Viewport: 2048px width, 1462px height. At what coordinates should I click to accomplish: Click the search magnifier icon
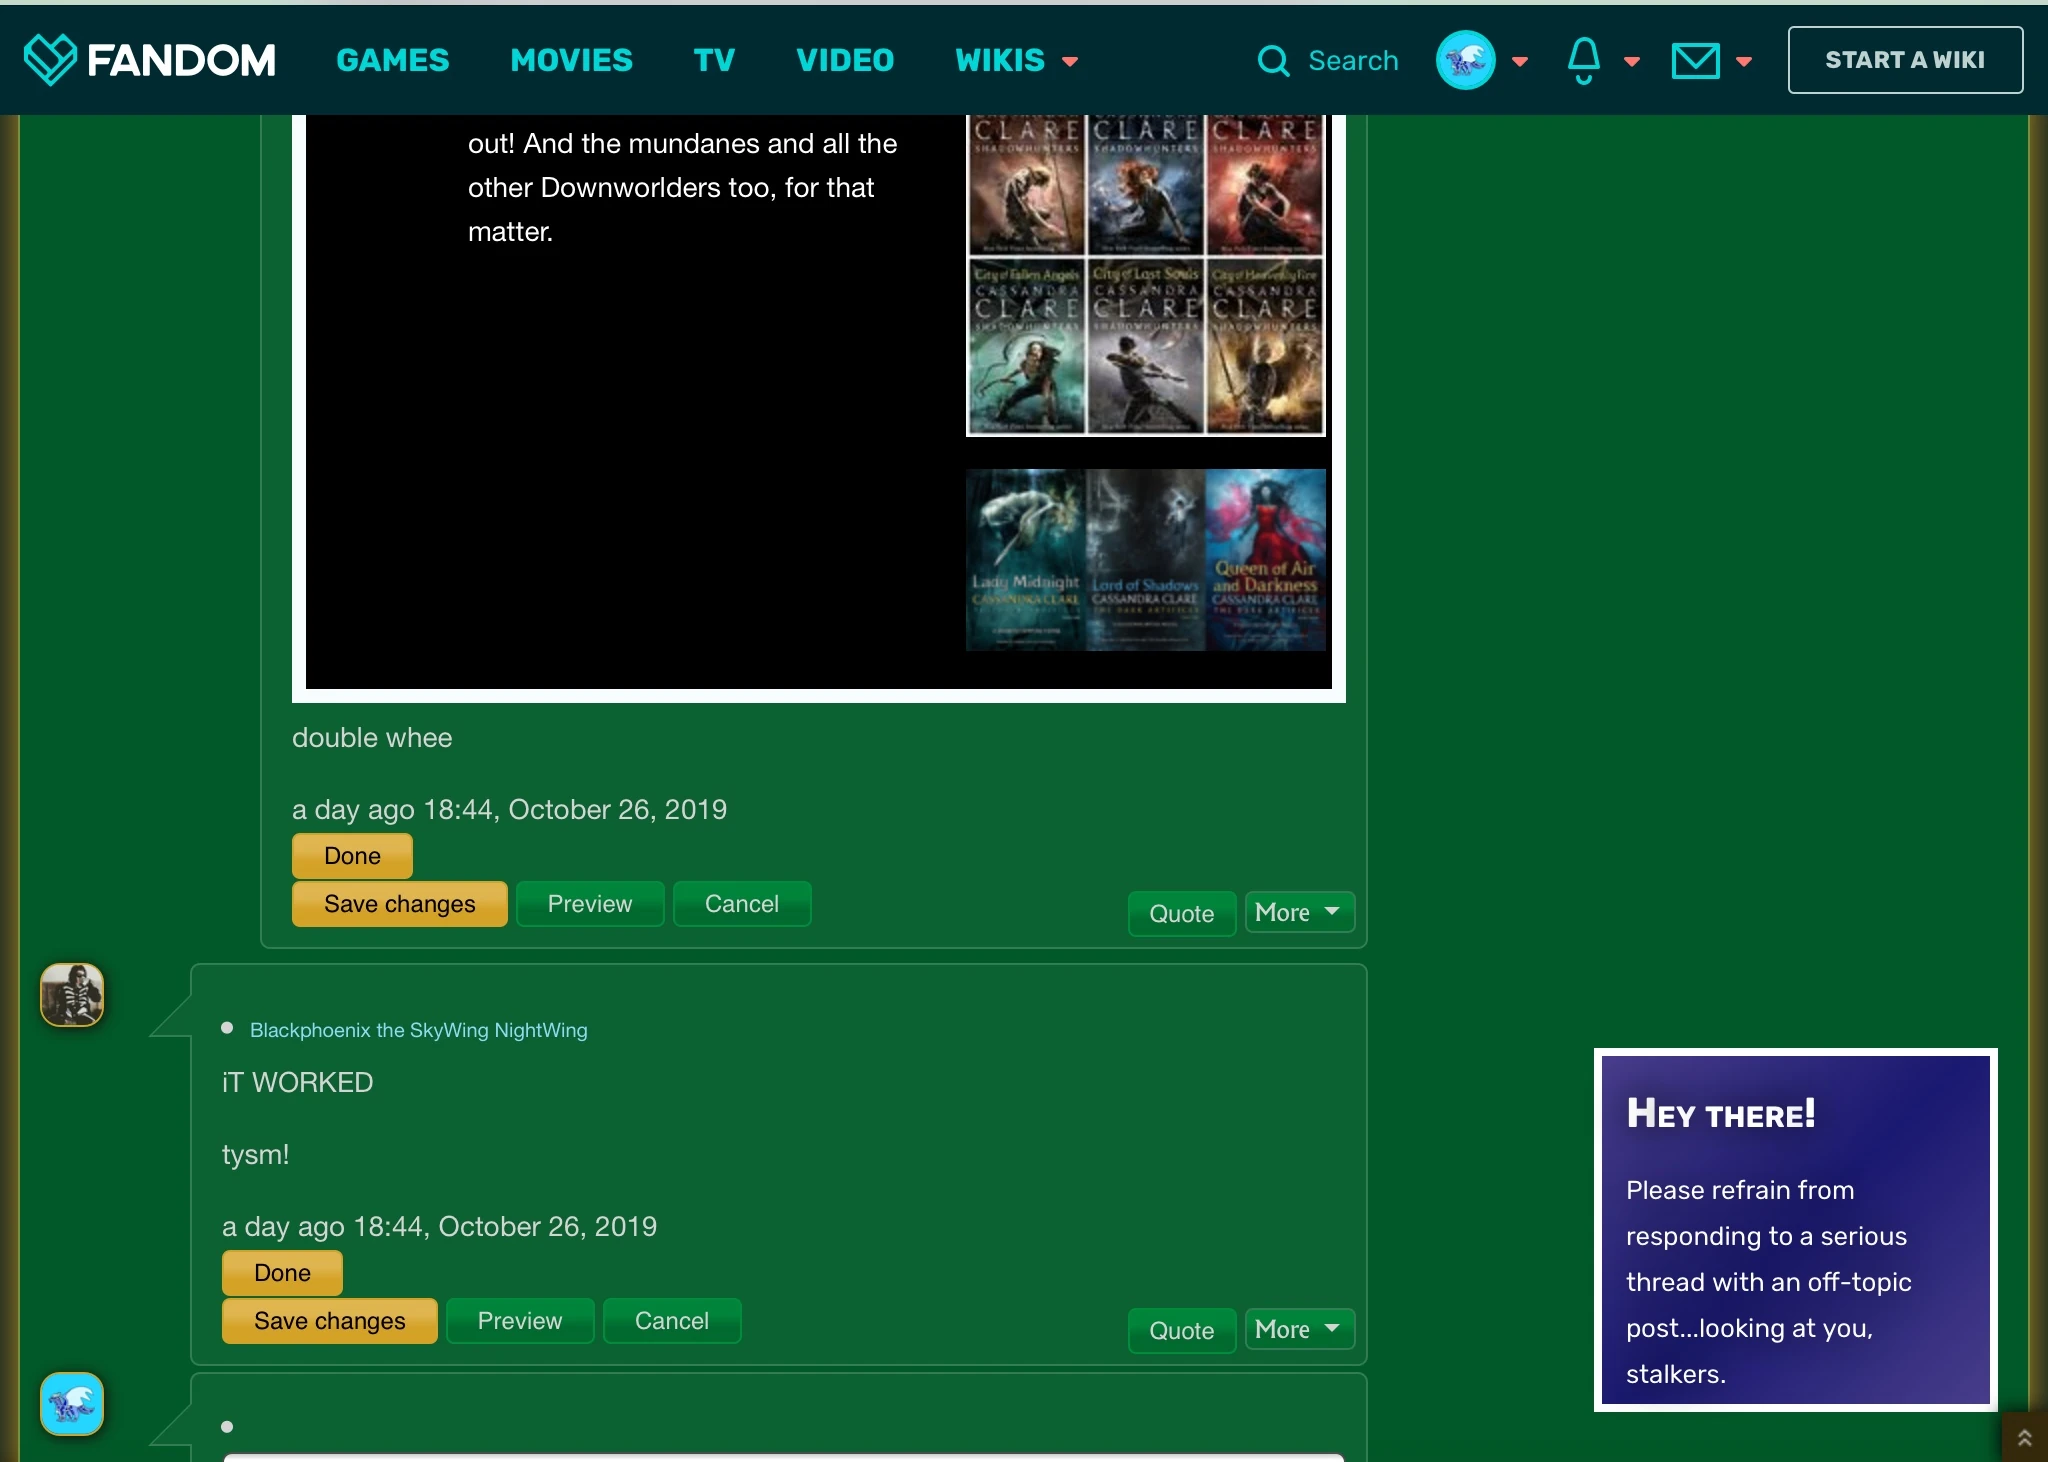click(x=1273, y=61)
